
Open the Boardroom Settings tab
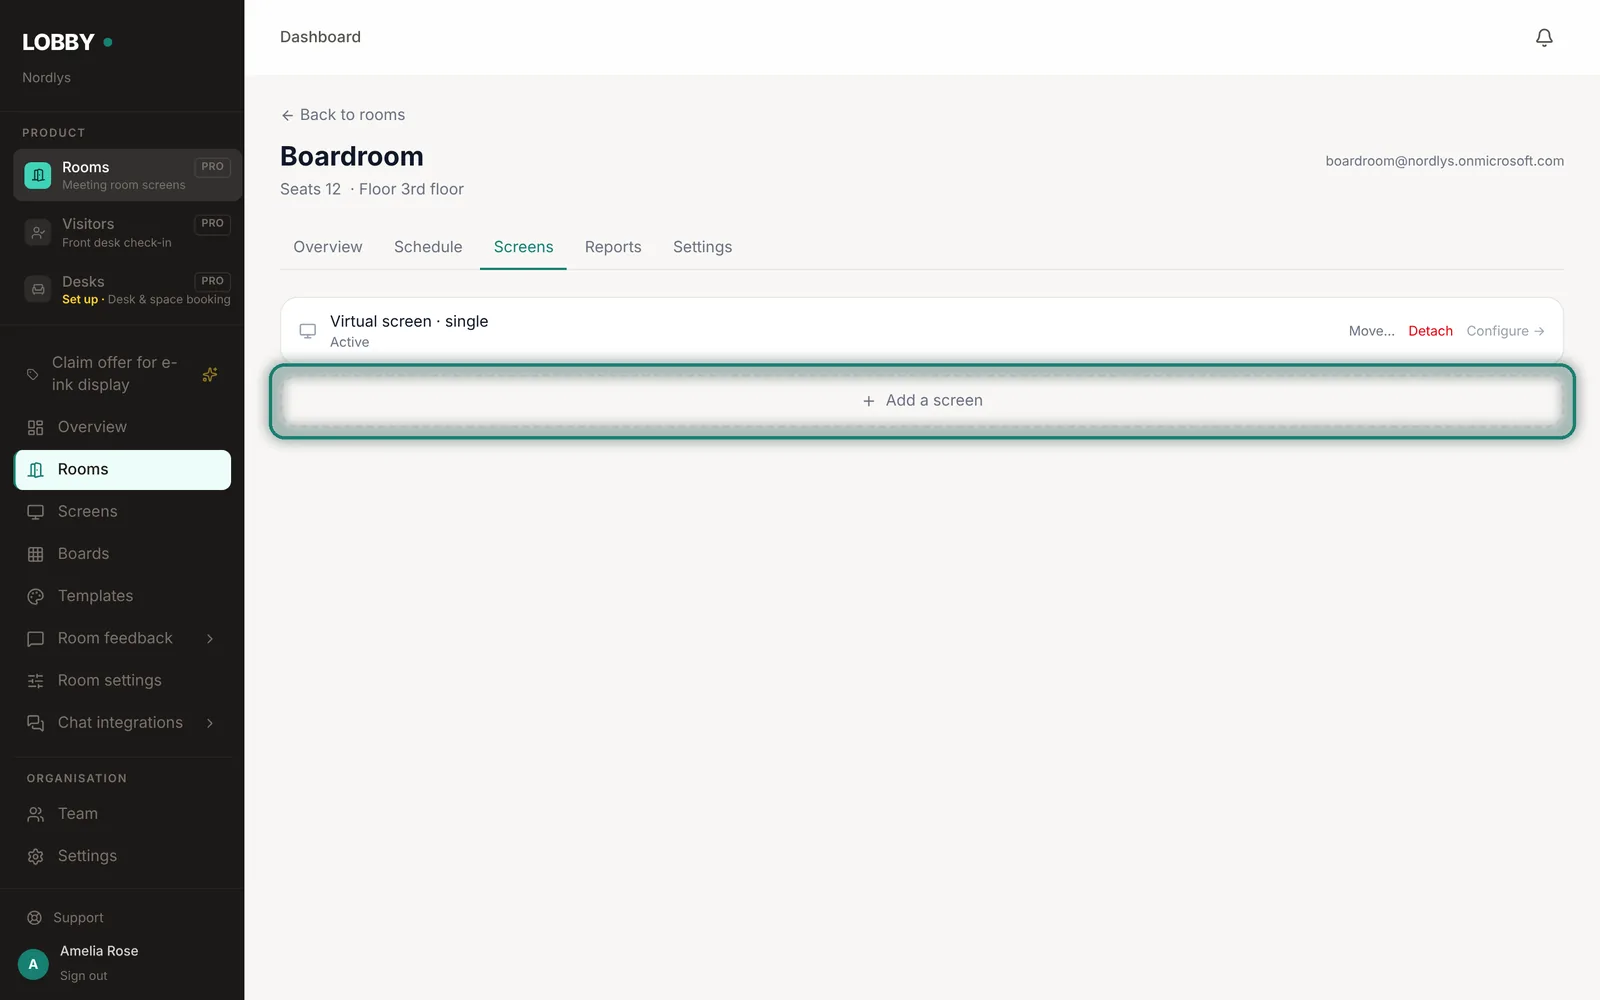pyautogui.click(x=702, y=247)
